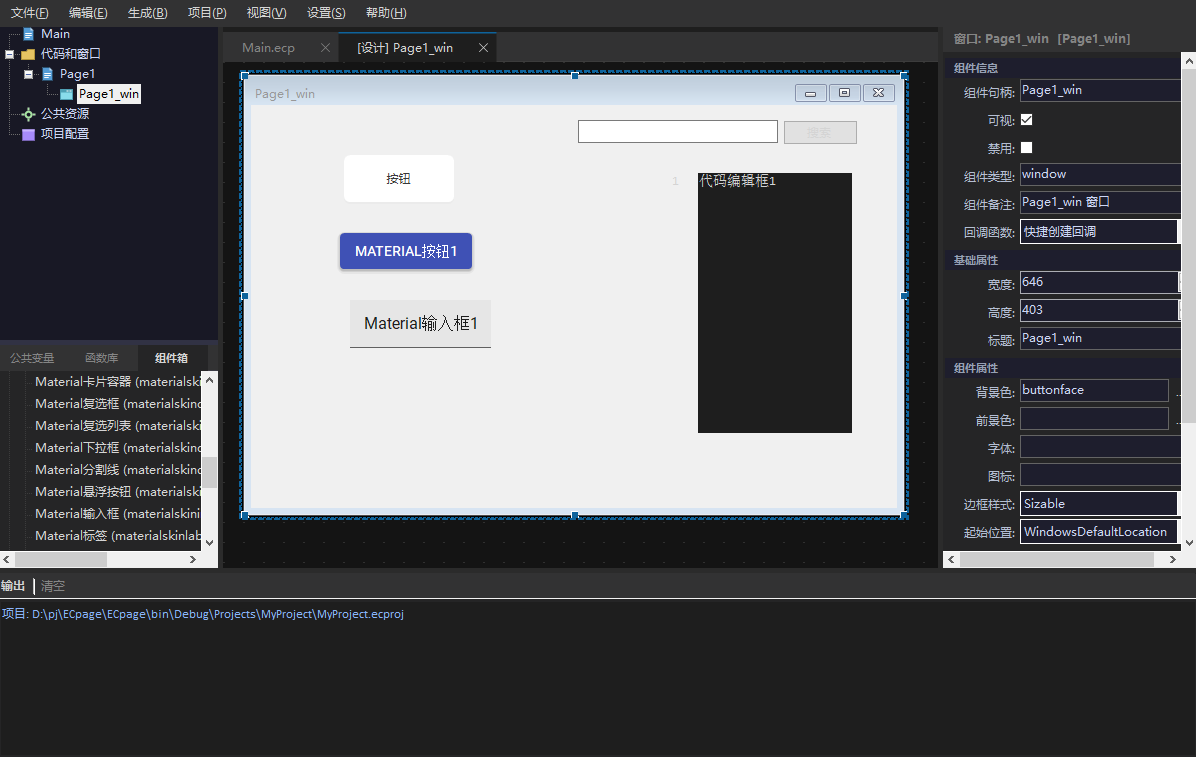Close the Main.ecp tab

point(326,47)
